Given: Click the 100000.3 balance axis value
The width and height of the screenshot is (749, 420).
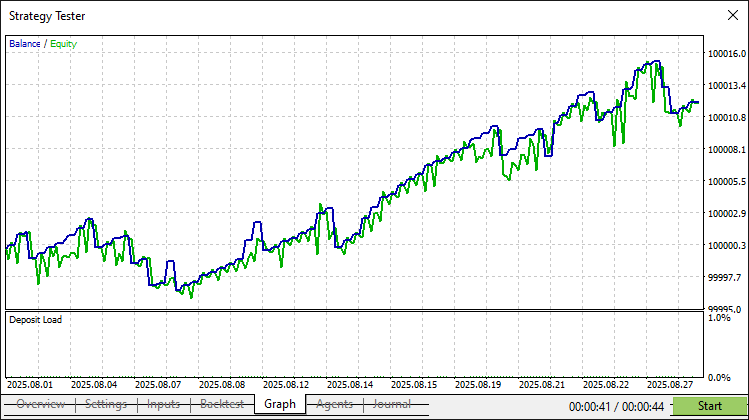Looking at the screenshot, I should (726, 246).
